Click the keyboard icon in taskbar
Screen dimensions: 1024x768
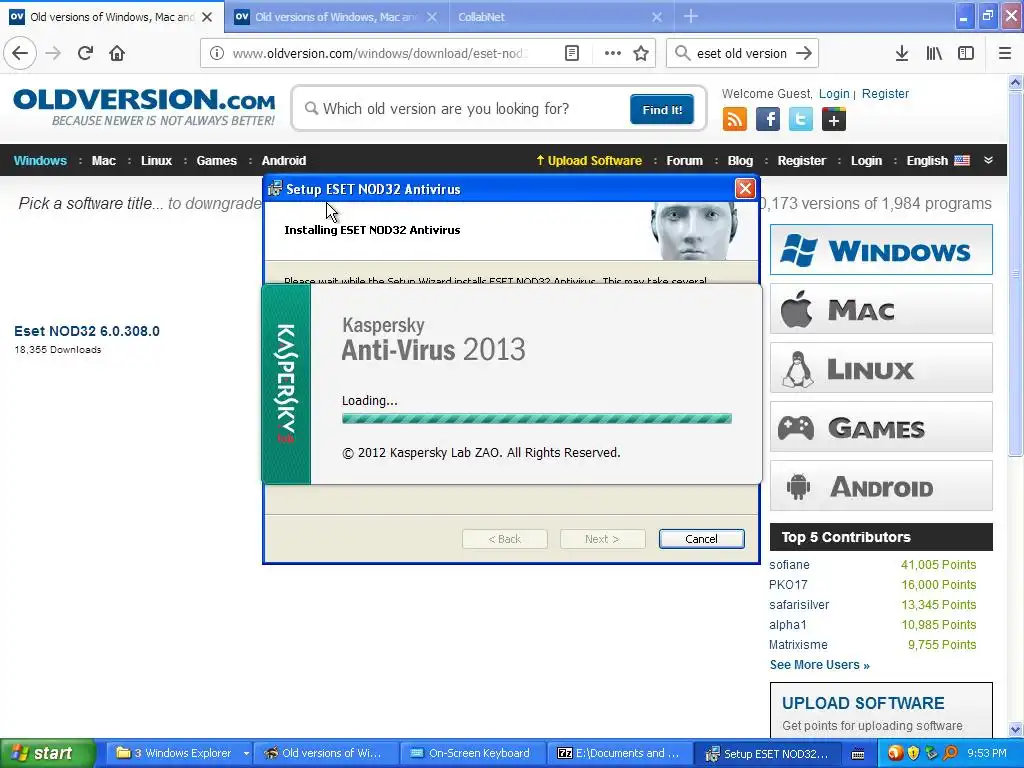(x=858, y=754)
